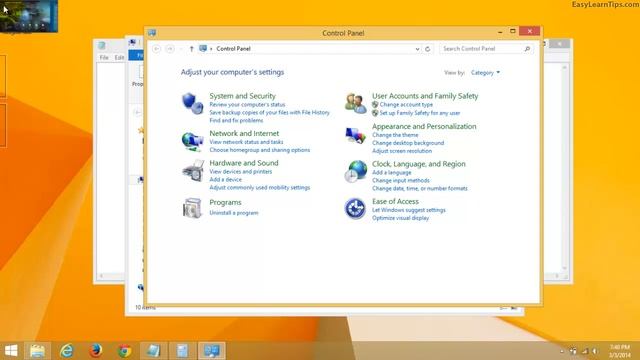
Task: Open Edit menu in background window
Action: pyautogui.click(x=119, y=58)
